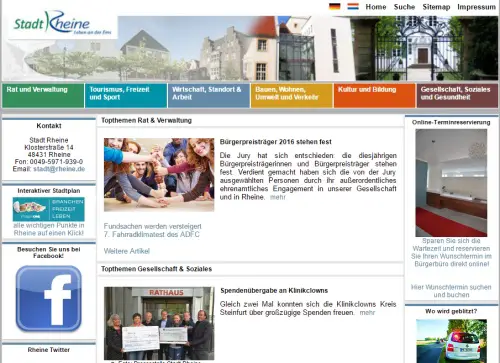Open Bauen, Wohnen, Umwelt und Verkehr
This screenshot has width=500, height=363.
(292, 96)
